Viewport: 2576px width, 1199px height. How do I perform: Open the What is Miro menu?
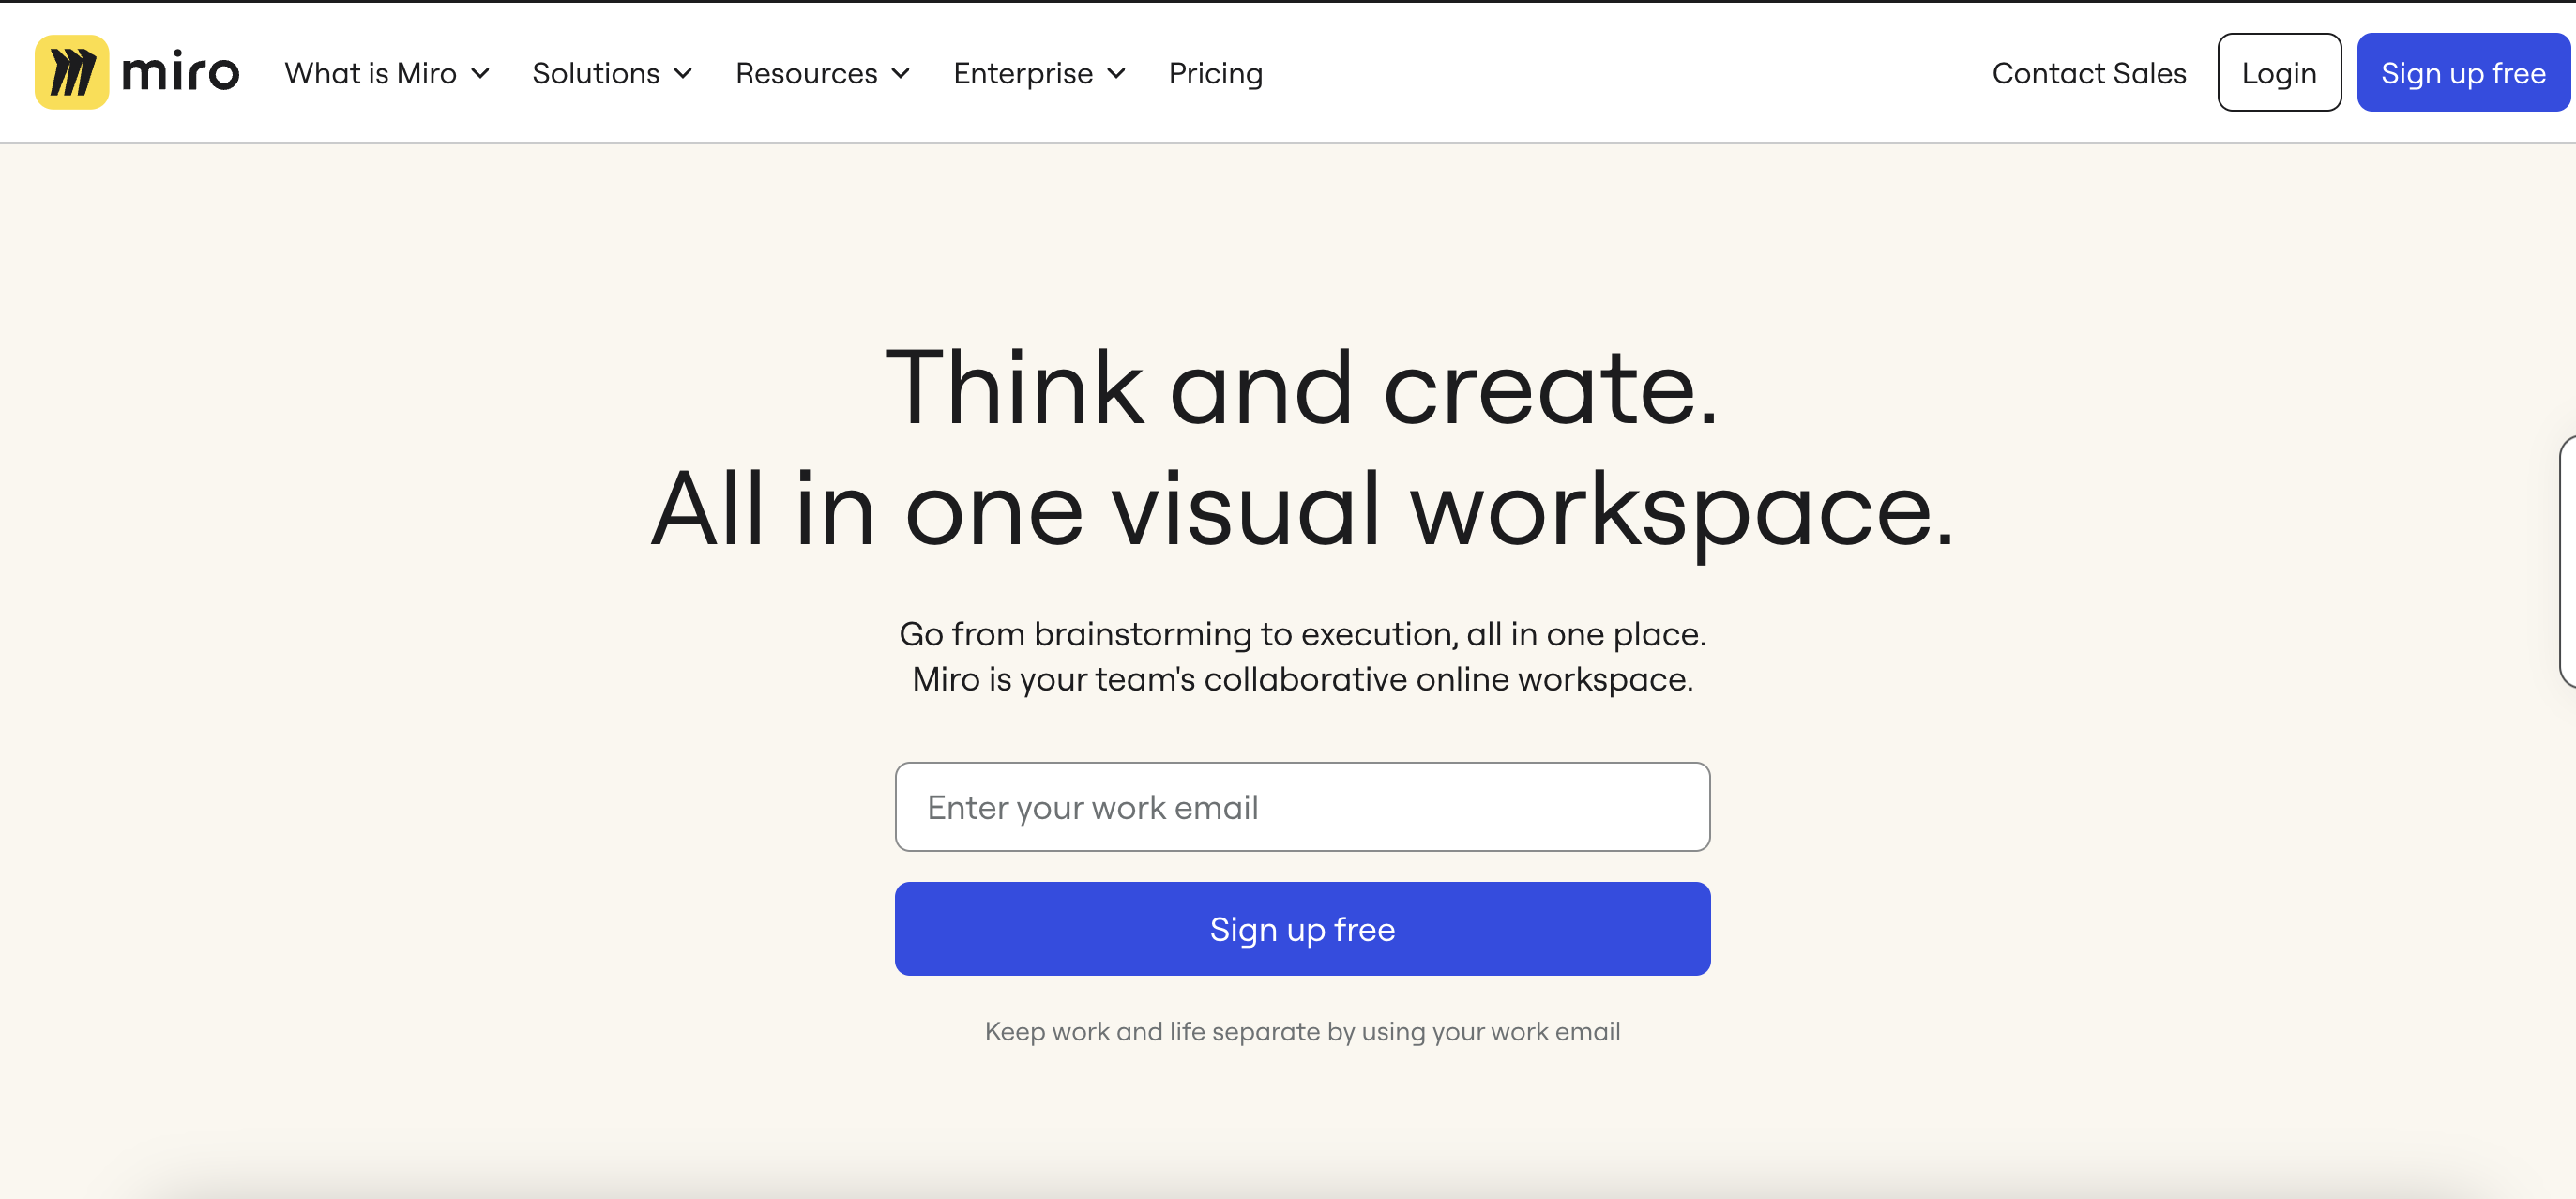click(x=370, y=73)
